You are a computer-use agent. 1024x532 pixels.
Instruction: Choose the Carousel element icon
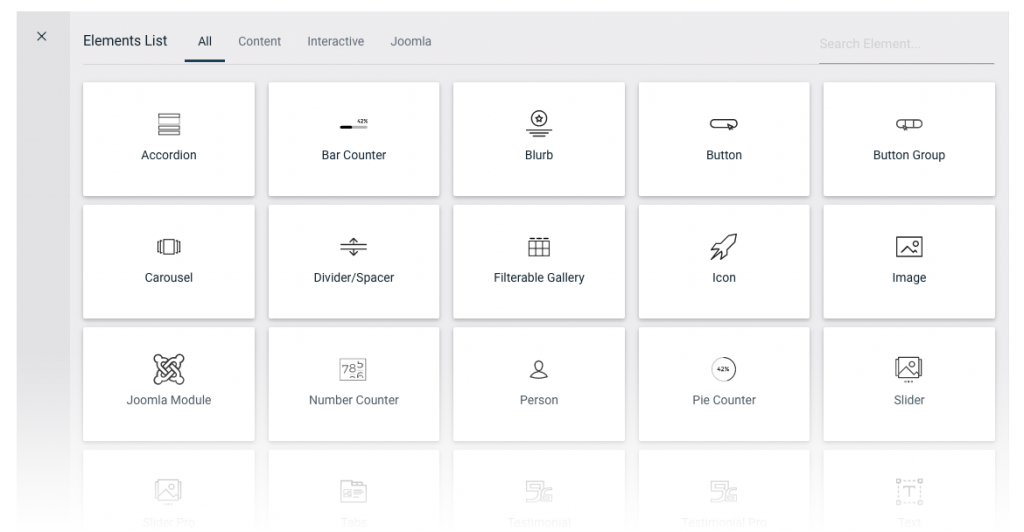(x=168, y=247)
